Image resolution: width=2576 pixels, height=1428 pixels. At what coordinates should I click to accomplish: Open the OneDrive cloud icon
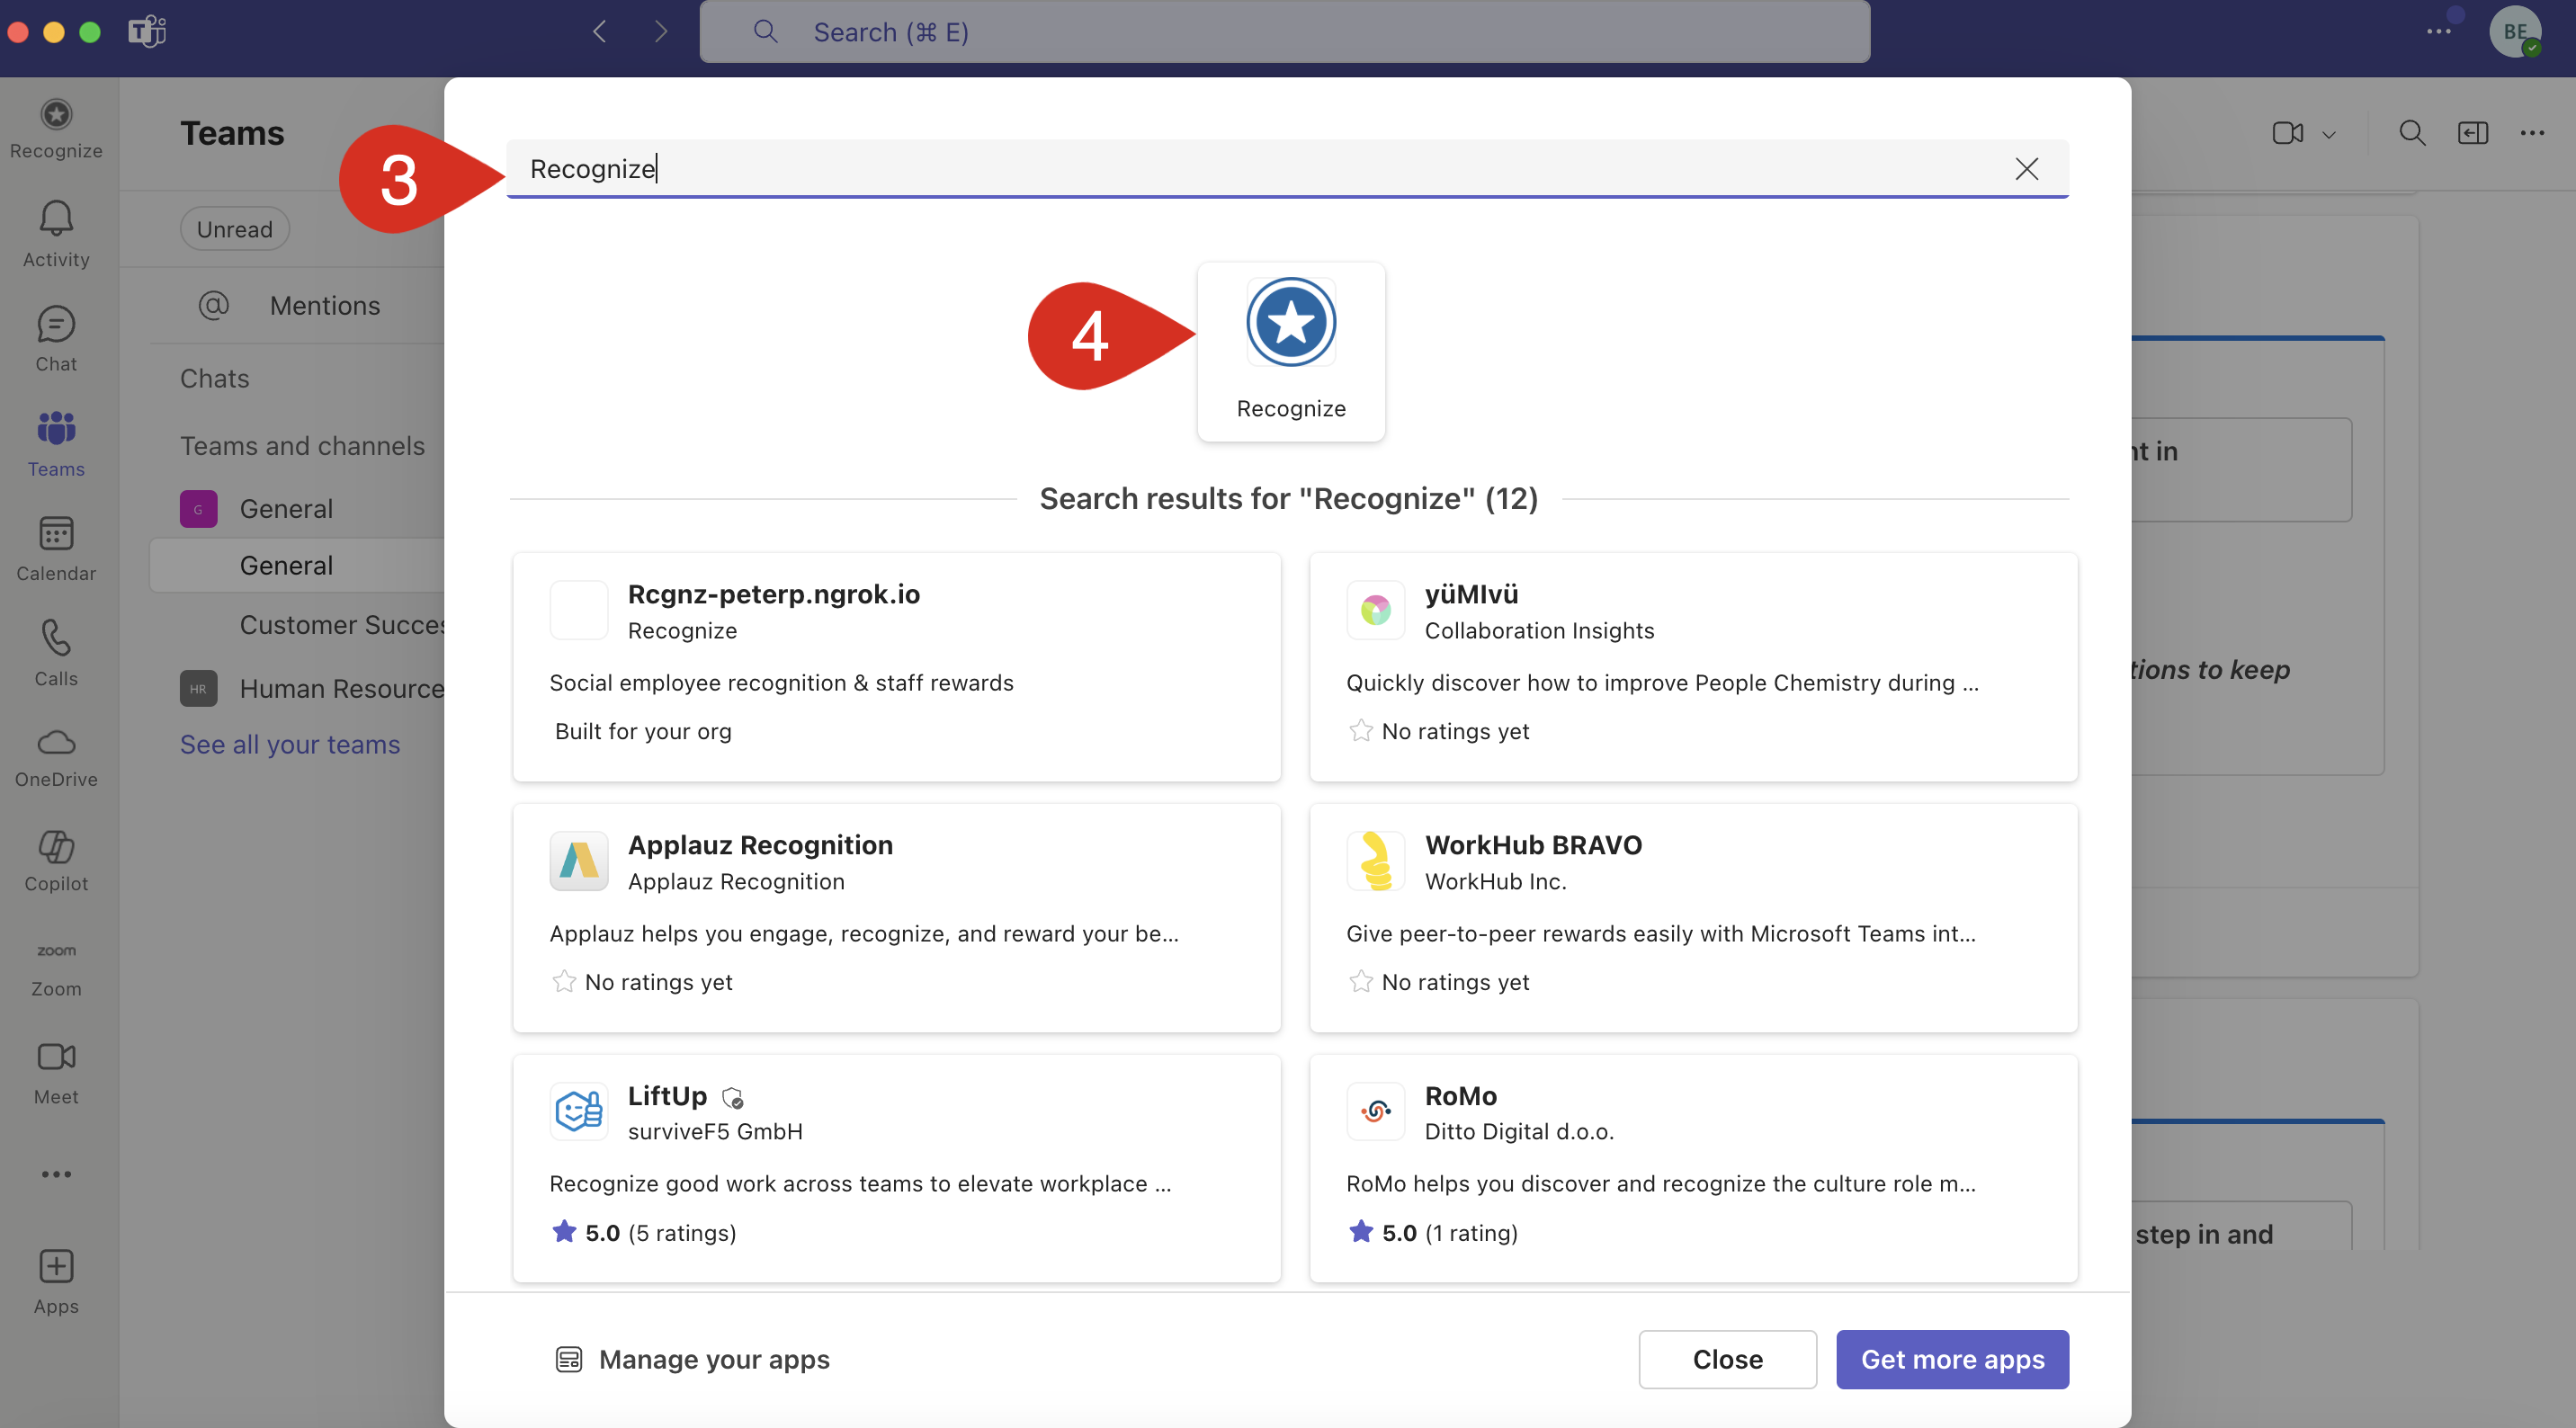tap(56, 757)
